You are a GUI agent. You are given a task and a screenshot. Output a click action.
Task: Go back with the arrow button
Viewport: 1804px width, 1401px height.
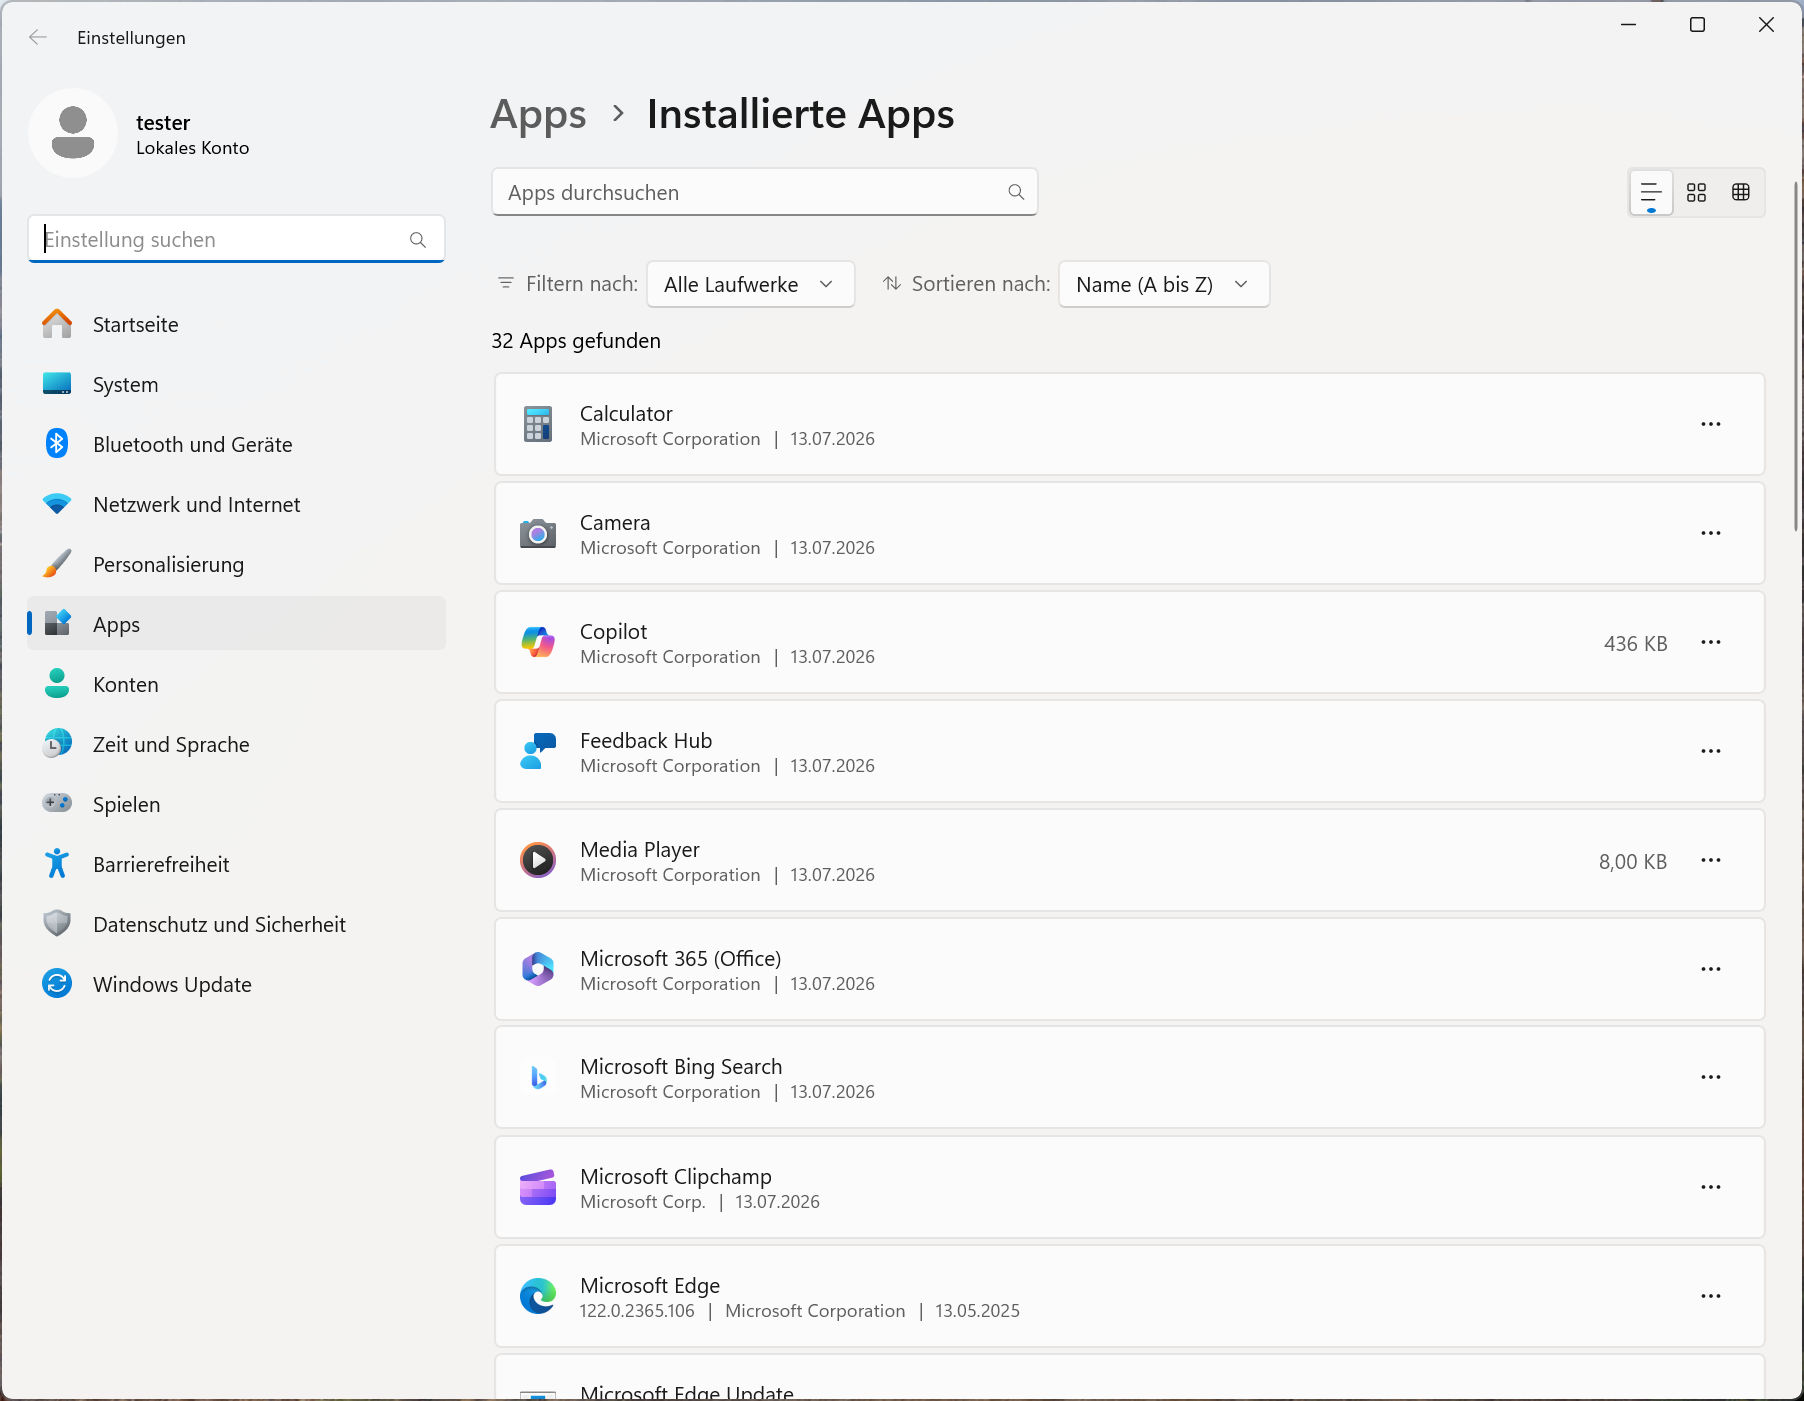38,37
